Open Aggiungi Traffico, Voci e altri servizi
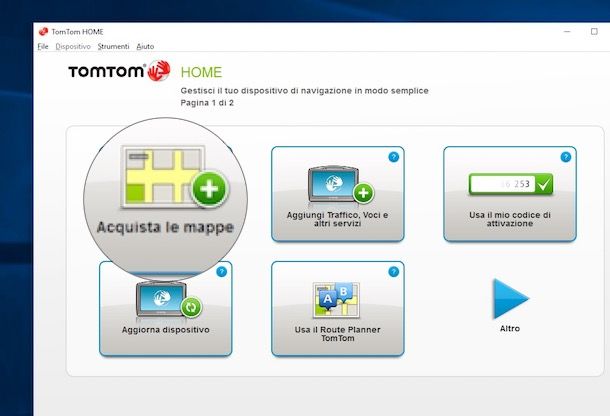Screen dimensions: 610x416 [338, 194]
